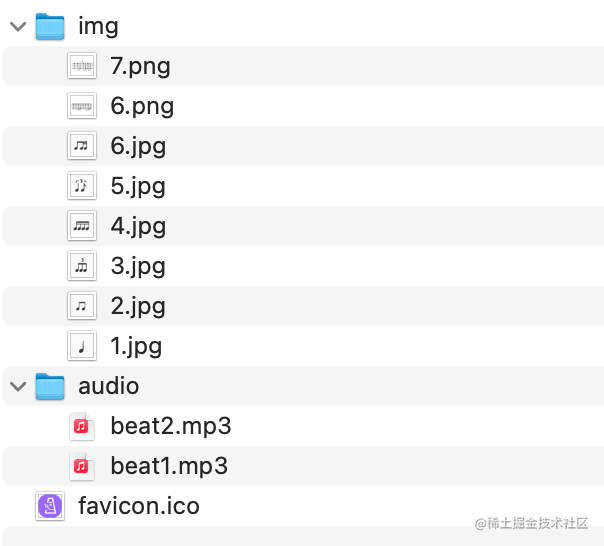Click the 3.jpg thumbnail icon

coord(82,266)
